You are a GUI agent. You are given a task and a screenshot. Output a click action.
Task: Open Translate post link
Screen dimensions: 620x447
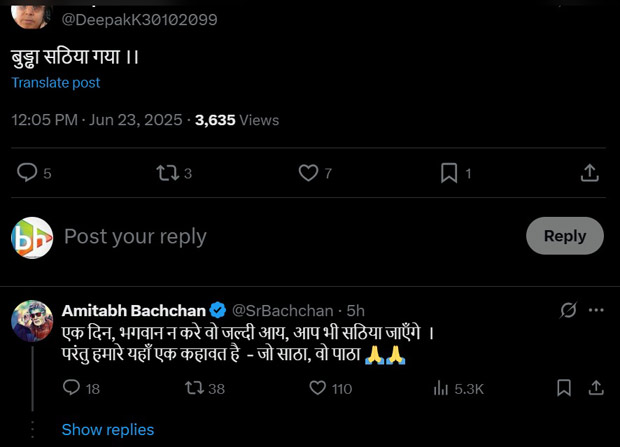pos(56,83)
